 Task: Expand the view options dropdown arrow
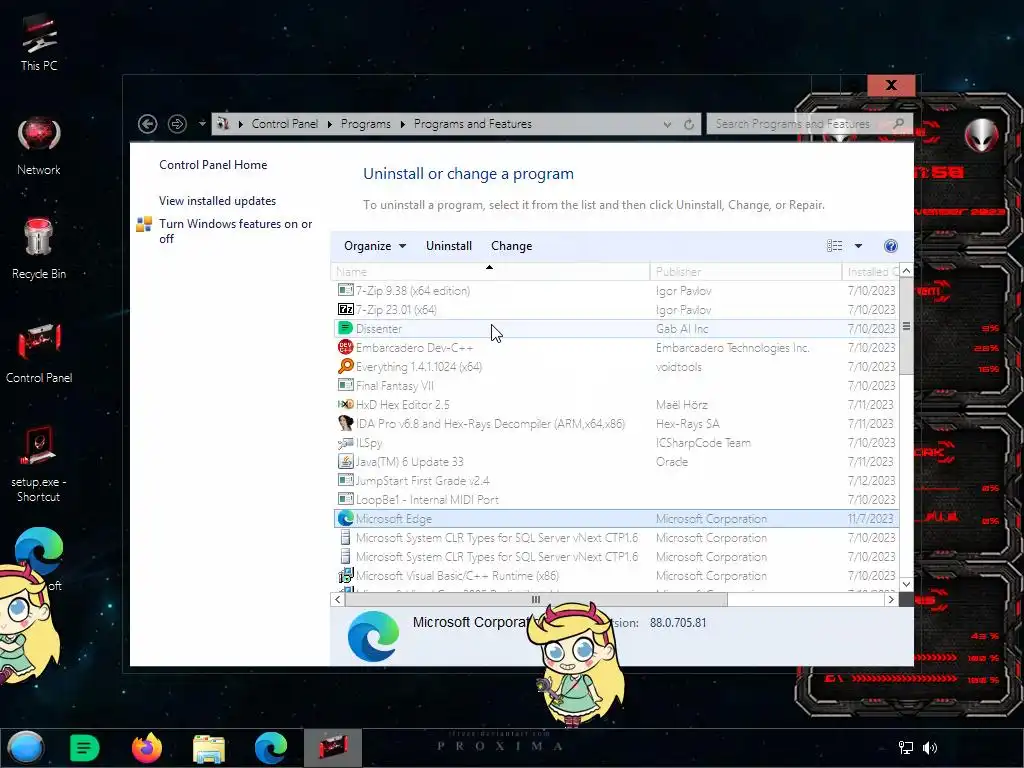(859, 246)
